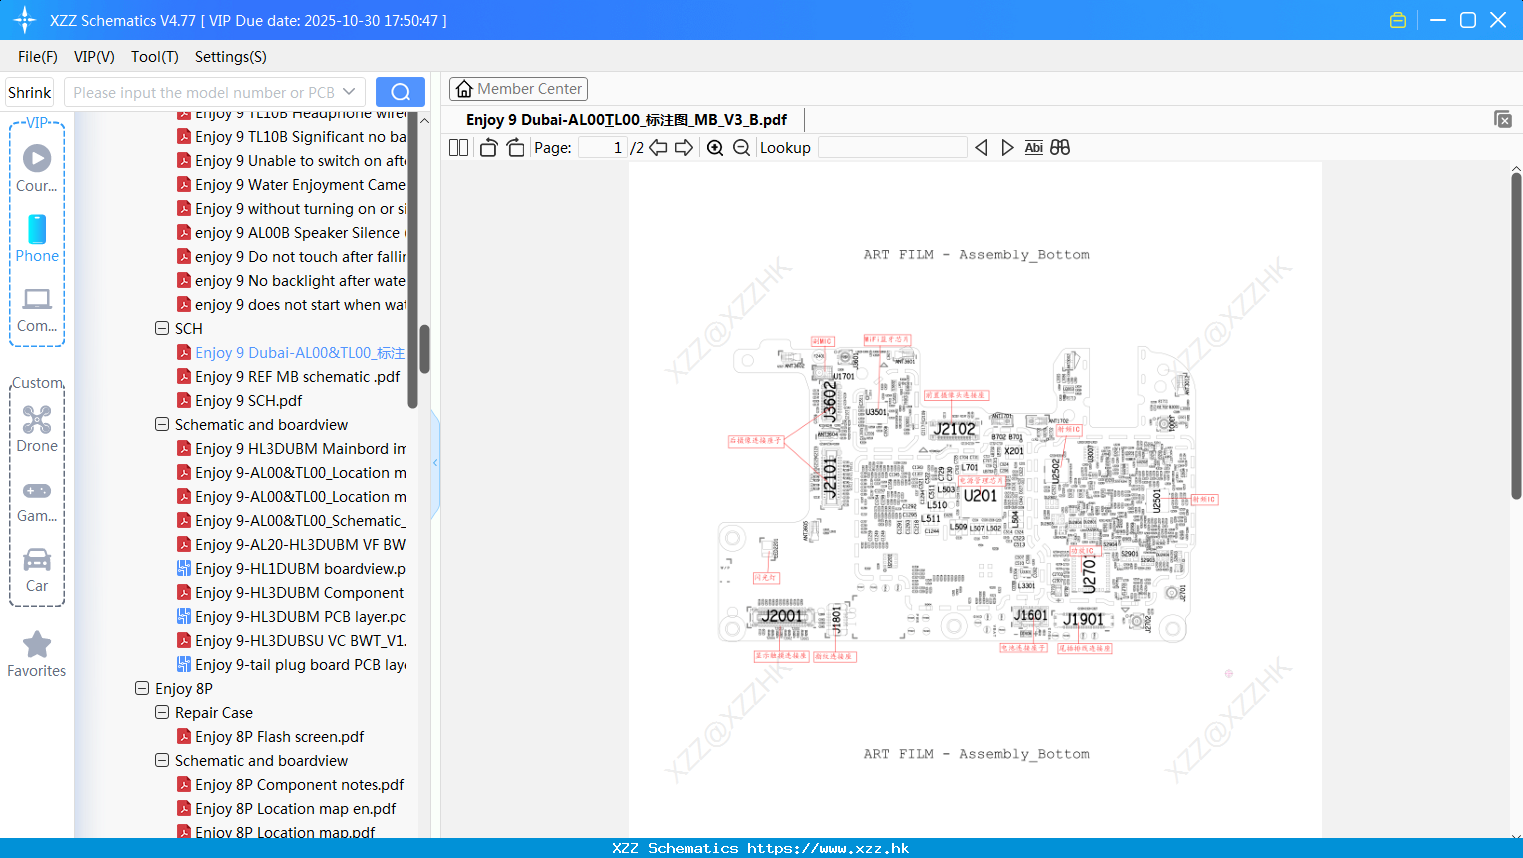Image resolution: width=1523 pixels, height=858 pixels.
Task: Click the blue search button
Action: pos(400,92)
